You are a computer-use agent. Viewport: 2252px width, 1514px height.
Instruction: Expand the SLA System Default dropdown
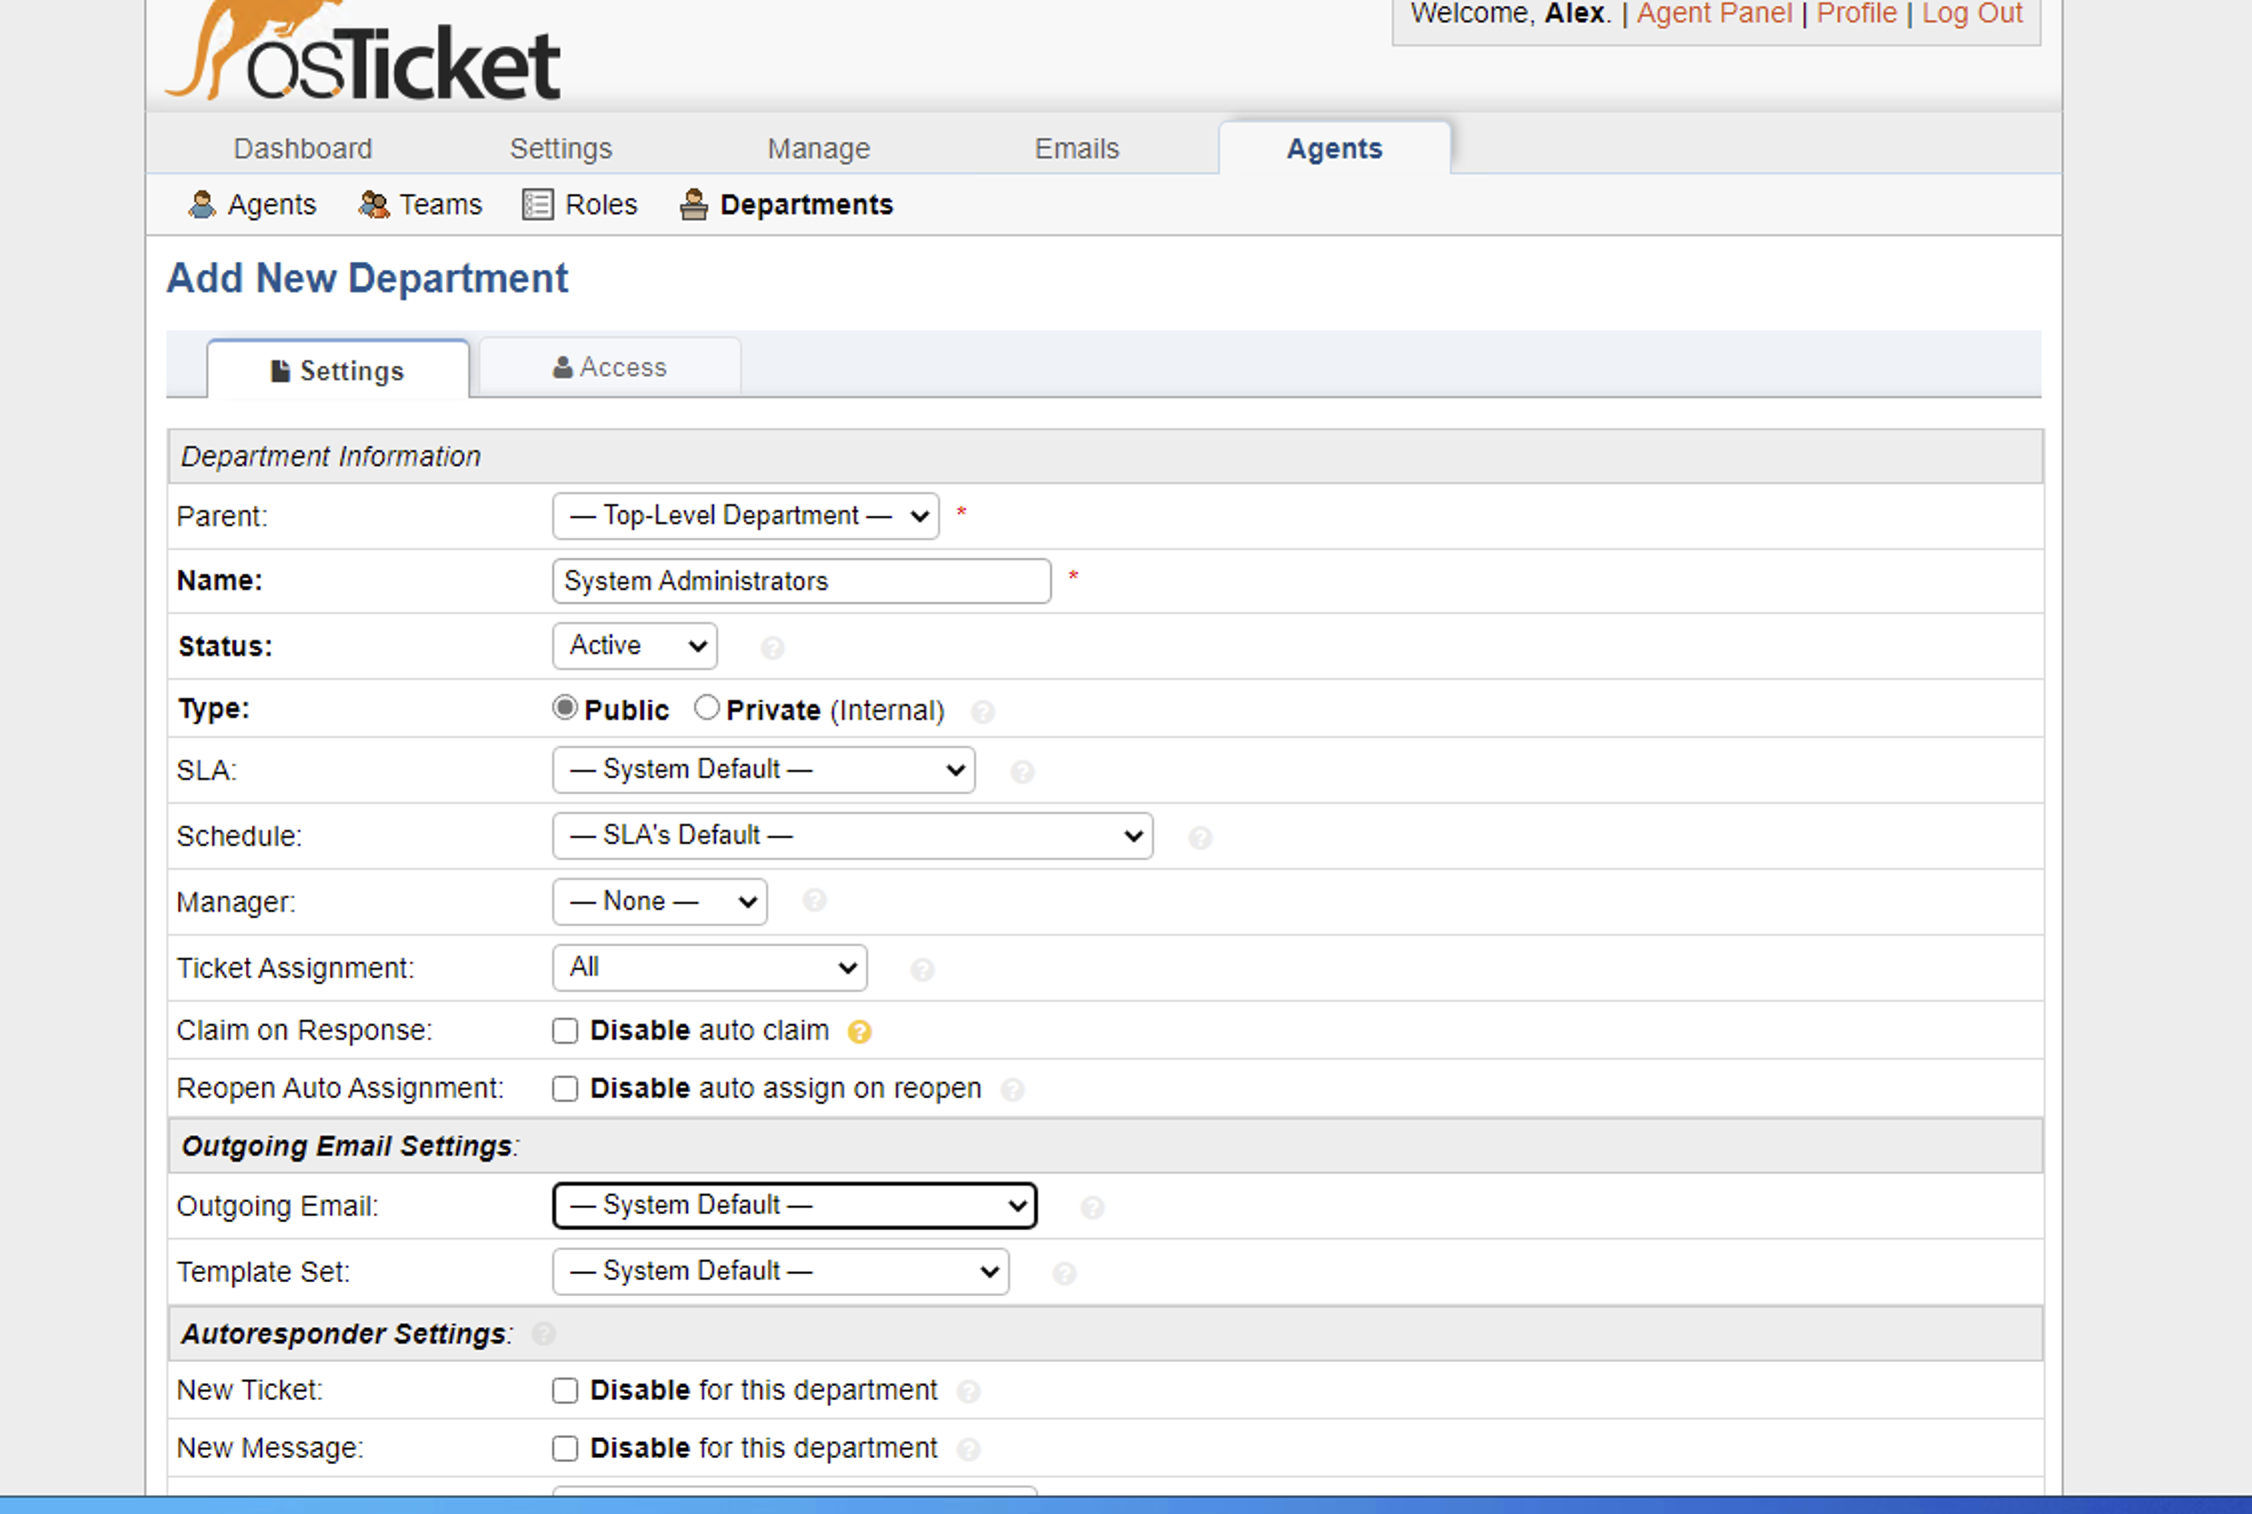763,770
